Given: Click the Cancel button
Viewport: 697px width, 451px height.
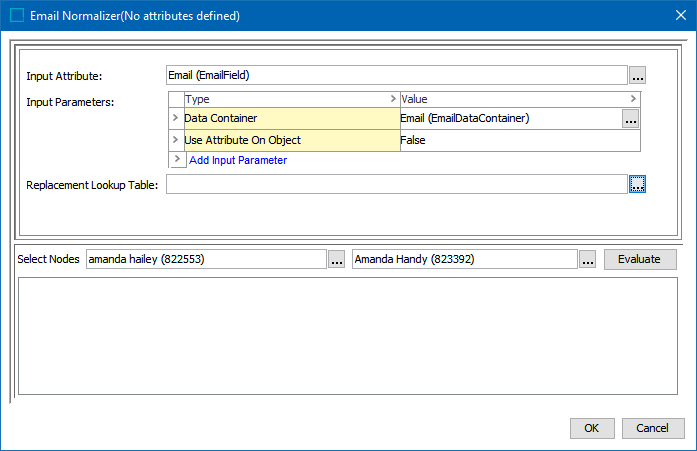Looking at the screenshot, I should [x=646, y=428].
